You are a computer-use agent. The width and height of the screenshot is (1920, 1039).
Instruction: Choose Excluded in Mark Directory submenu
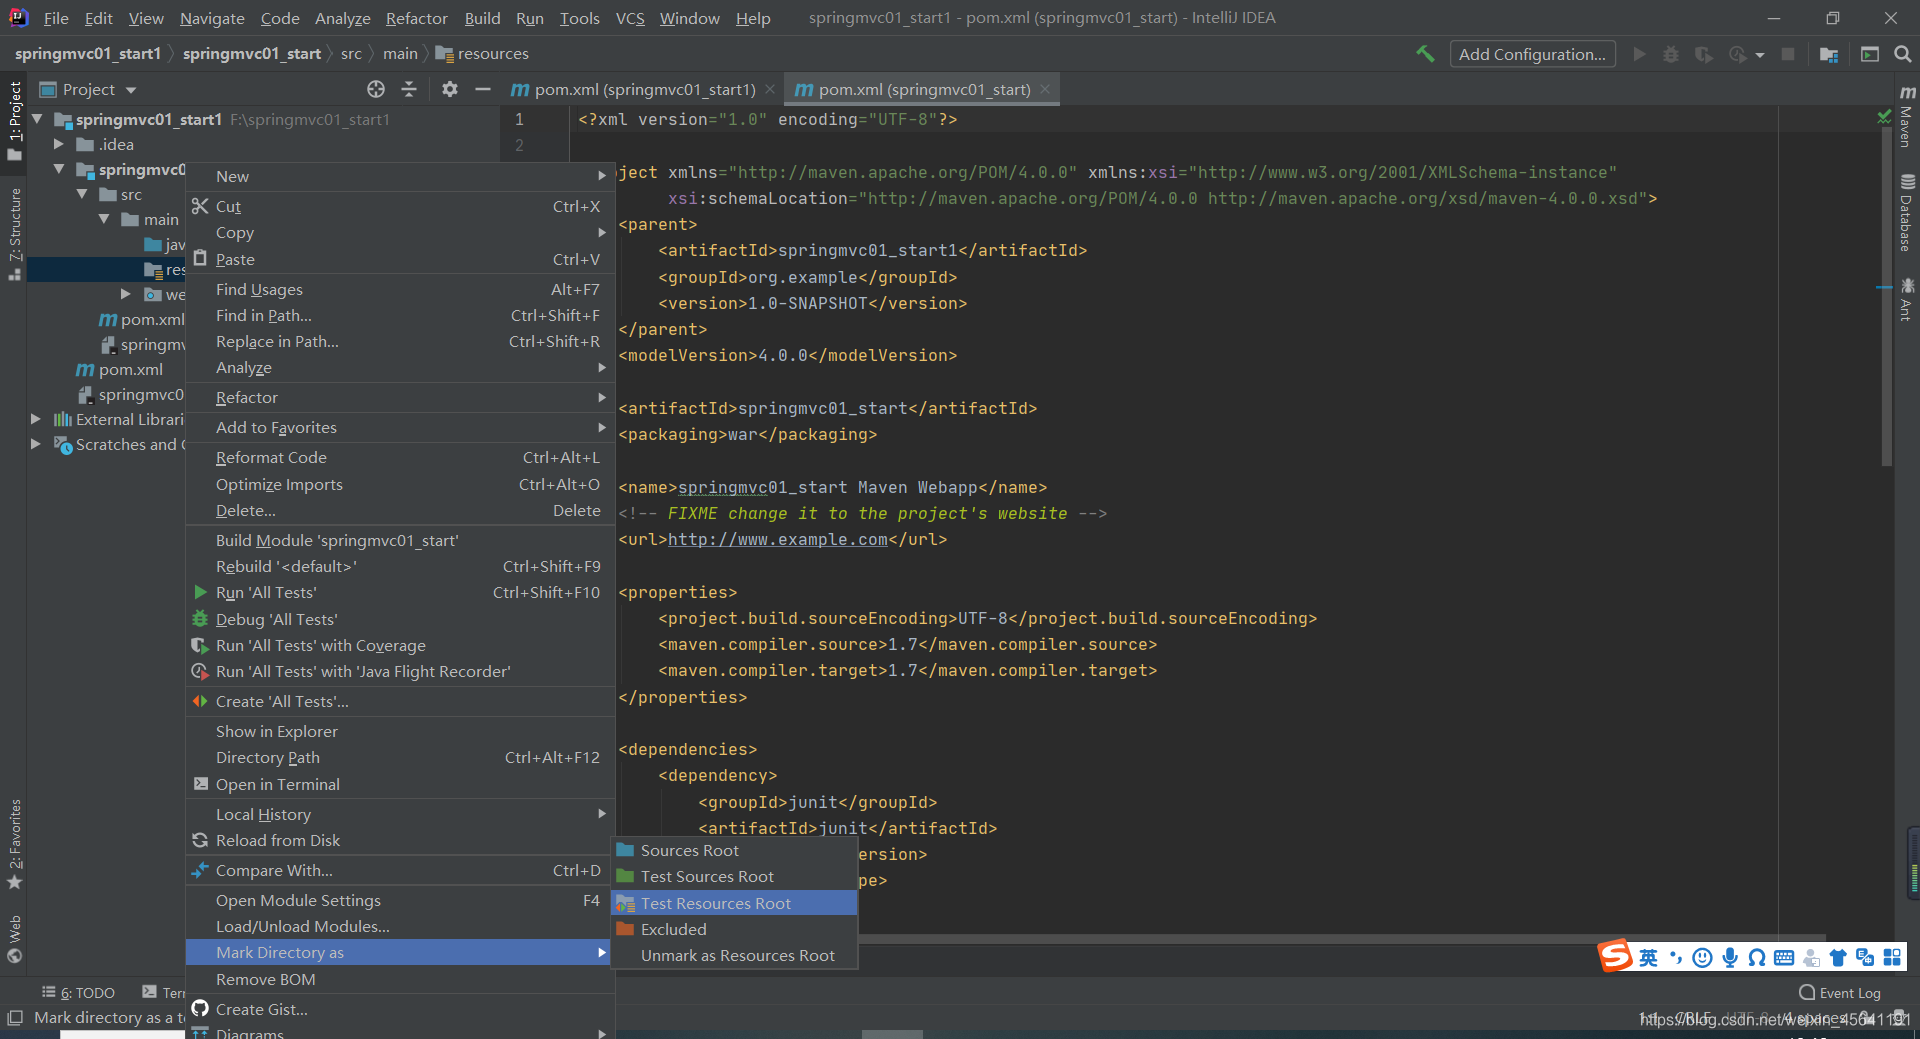point(735,929)
